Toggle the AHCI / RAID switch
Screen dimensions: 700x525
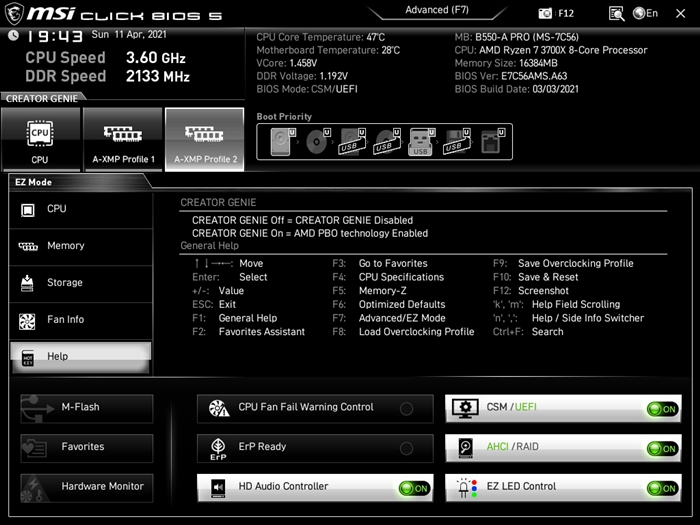[x=663, y=449]
